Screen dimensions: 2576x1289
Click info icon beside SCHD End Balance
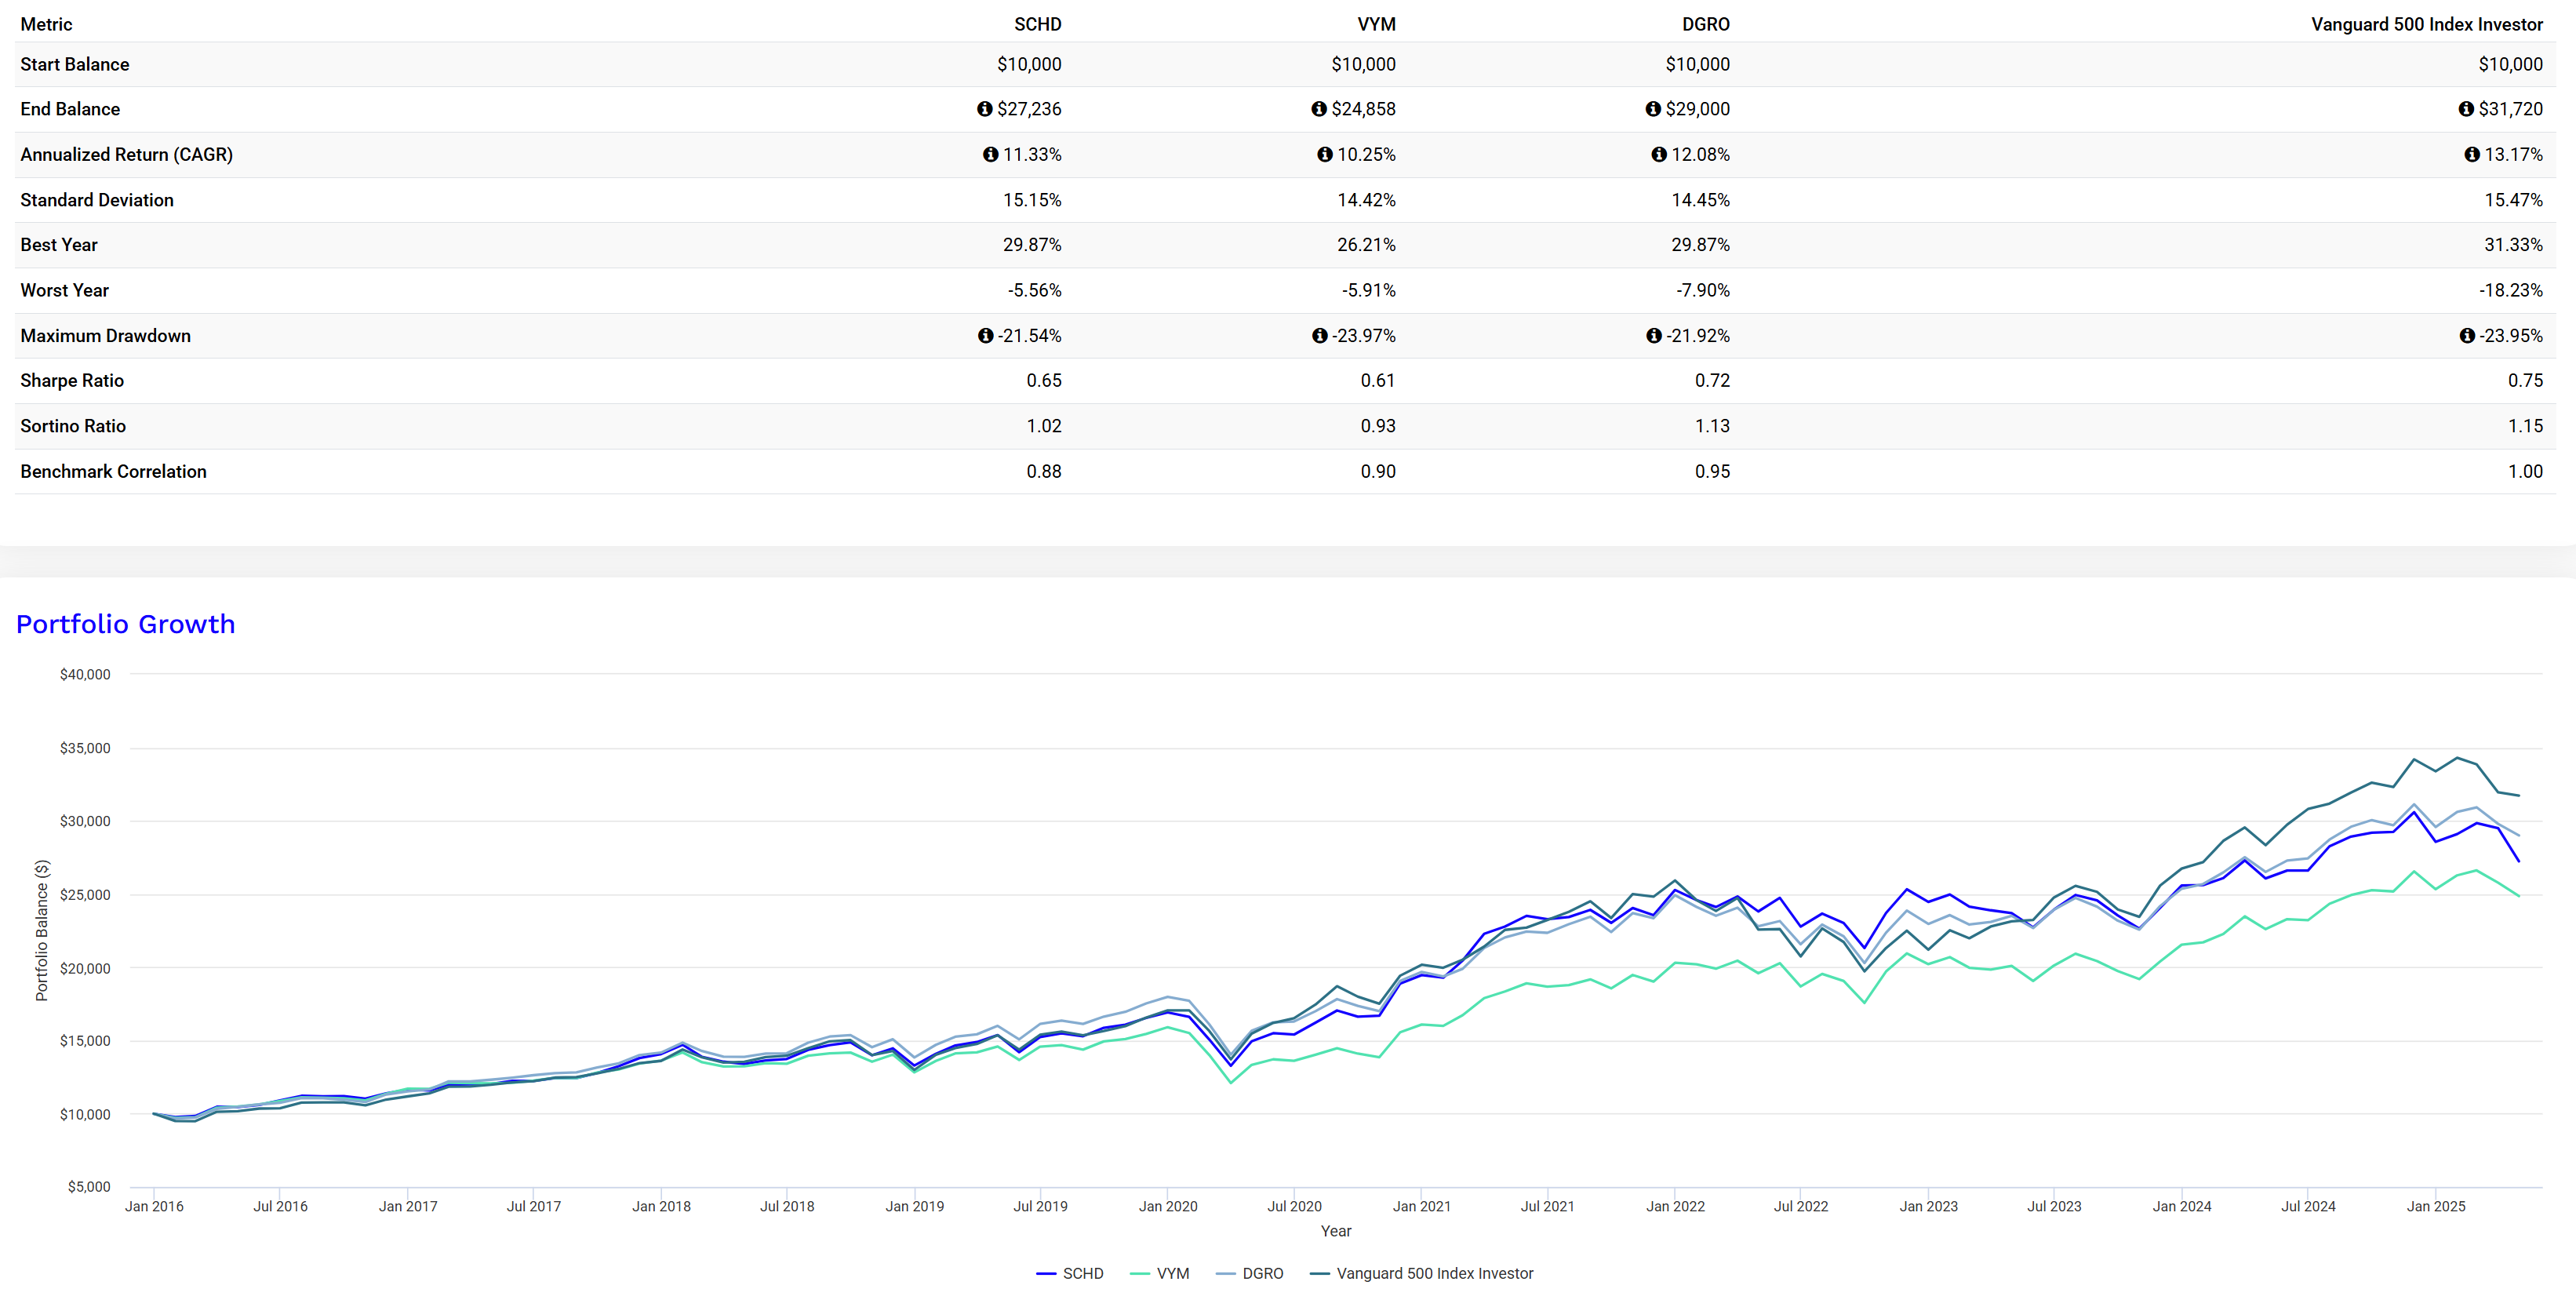tap(984, 109)
